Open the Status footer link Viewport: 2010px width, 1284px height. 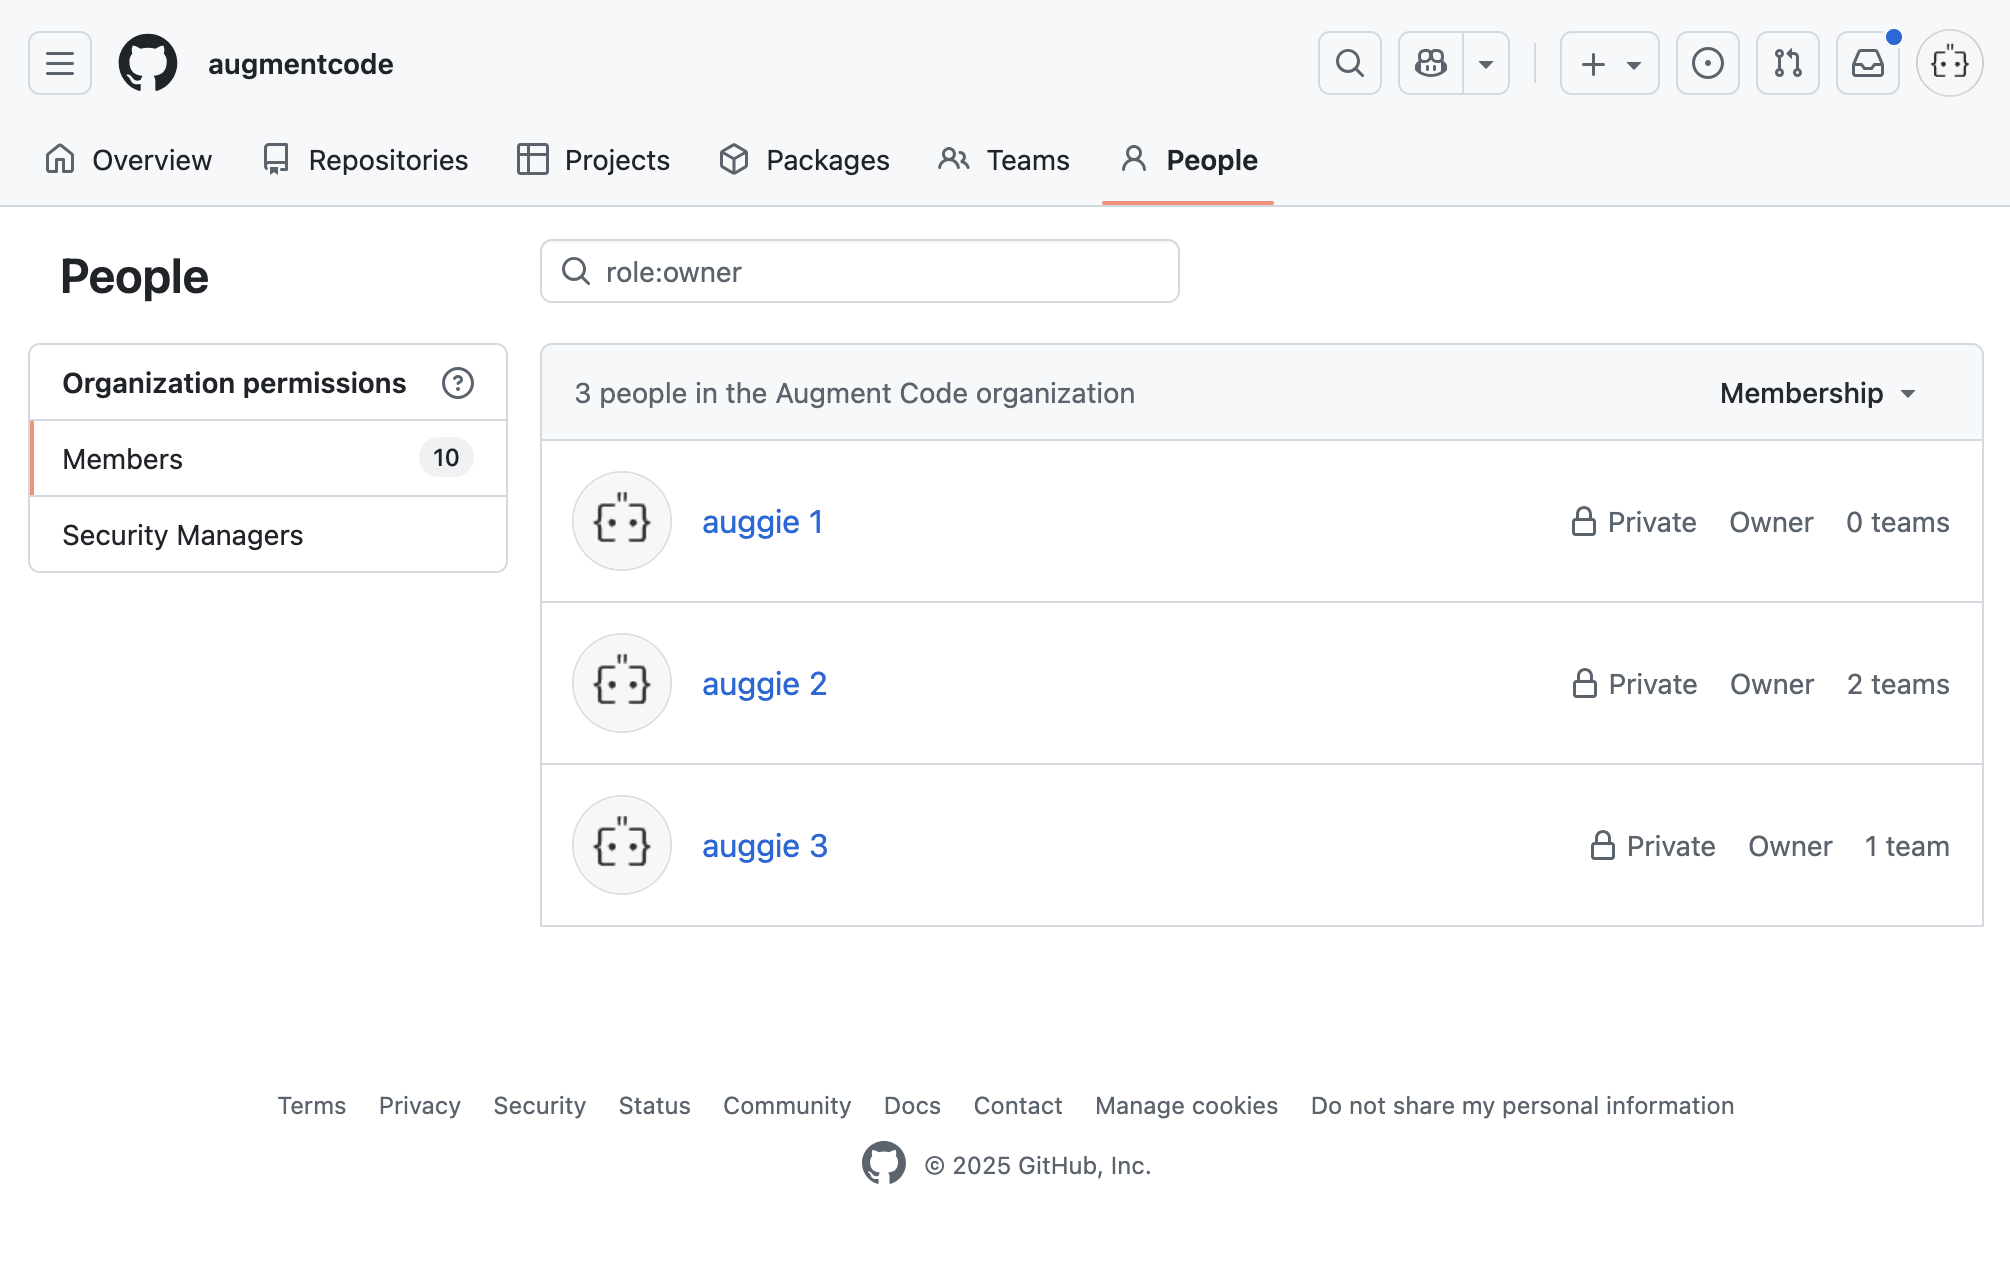[655, 1105]
